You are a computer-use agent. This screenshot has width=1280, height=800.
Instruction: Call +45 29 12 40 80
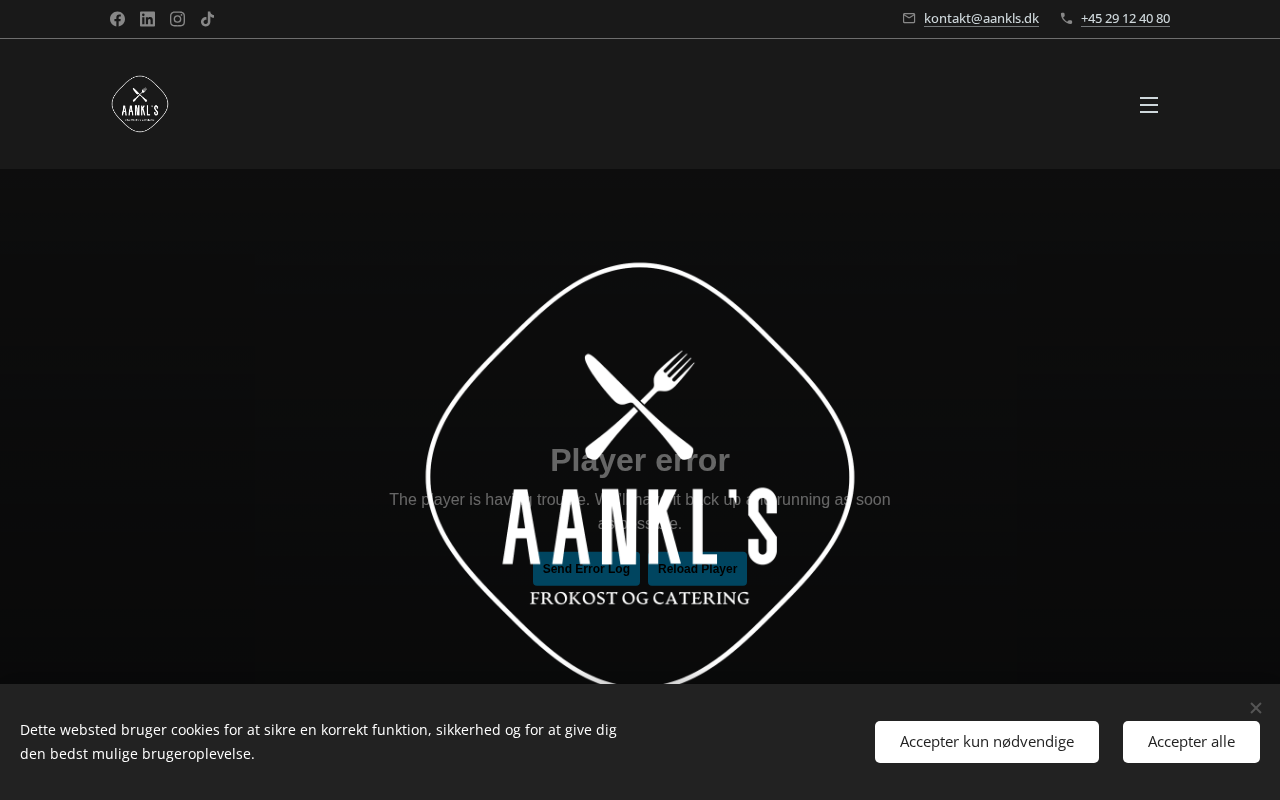tap(1125, 18)
